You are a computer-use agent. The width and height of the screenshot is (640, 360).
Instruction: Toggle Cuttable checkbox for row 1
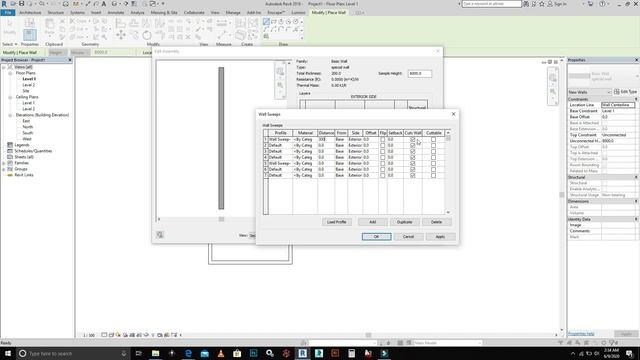point(433,140)
